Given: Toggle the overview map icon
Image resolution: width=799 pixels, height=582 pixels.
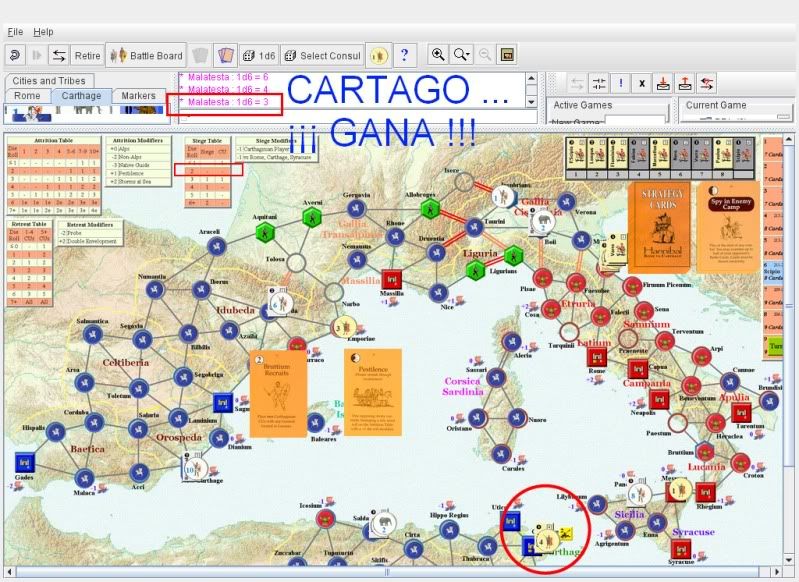Looking at the screenshot, I should coord(507,55).
